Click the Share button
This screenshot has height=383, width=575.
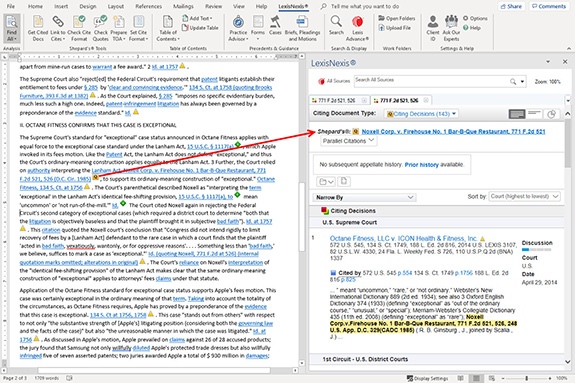pyautogui.click(x=511, y=6)
